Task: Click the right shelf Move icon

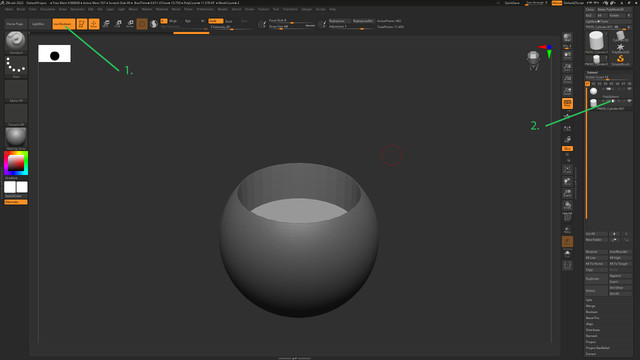Action: point(567,181)
